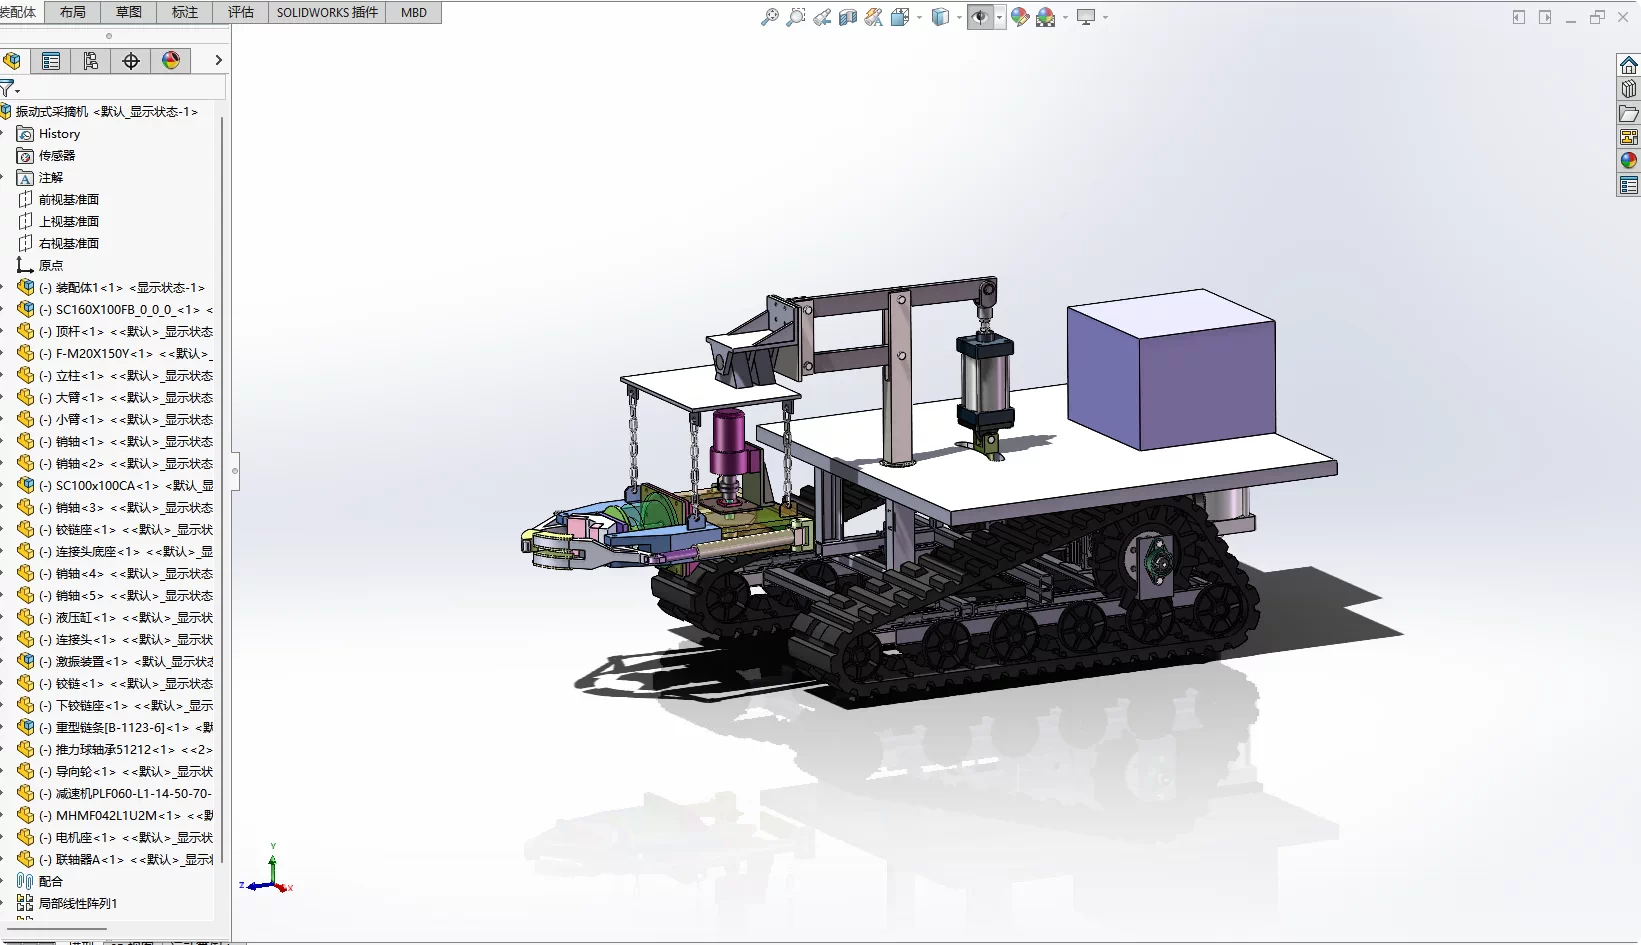Open the Display Style dropdown arrow
The height and width of the screenshot is (945, 1641).
pyautogui.click(x=958, y=17)
